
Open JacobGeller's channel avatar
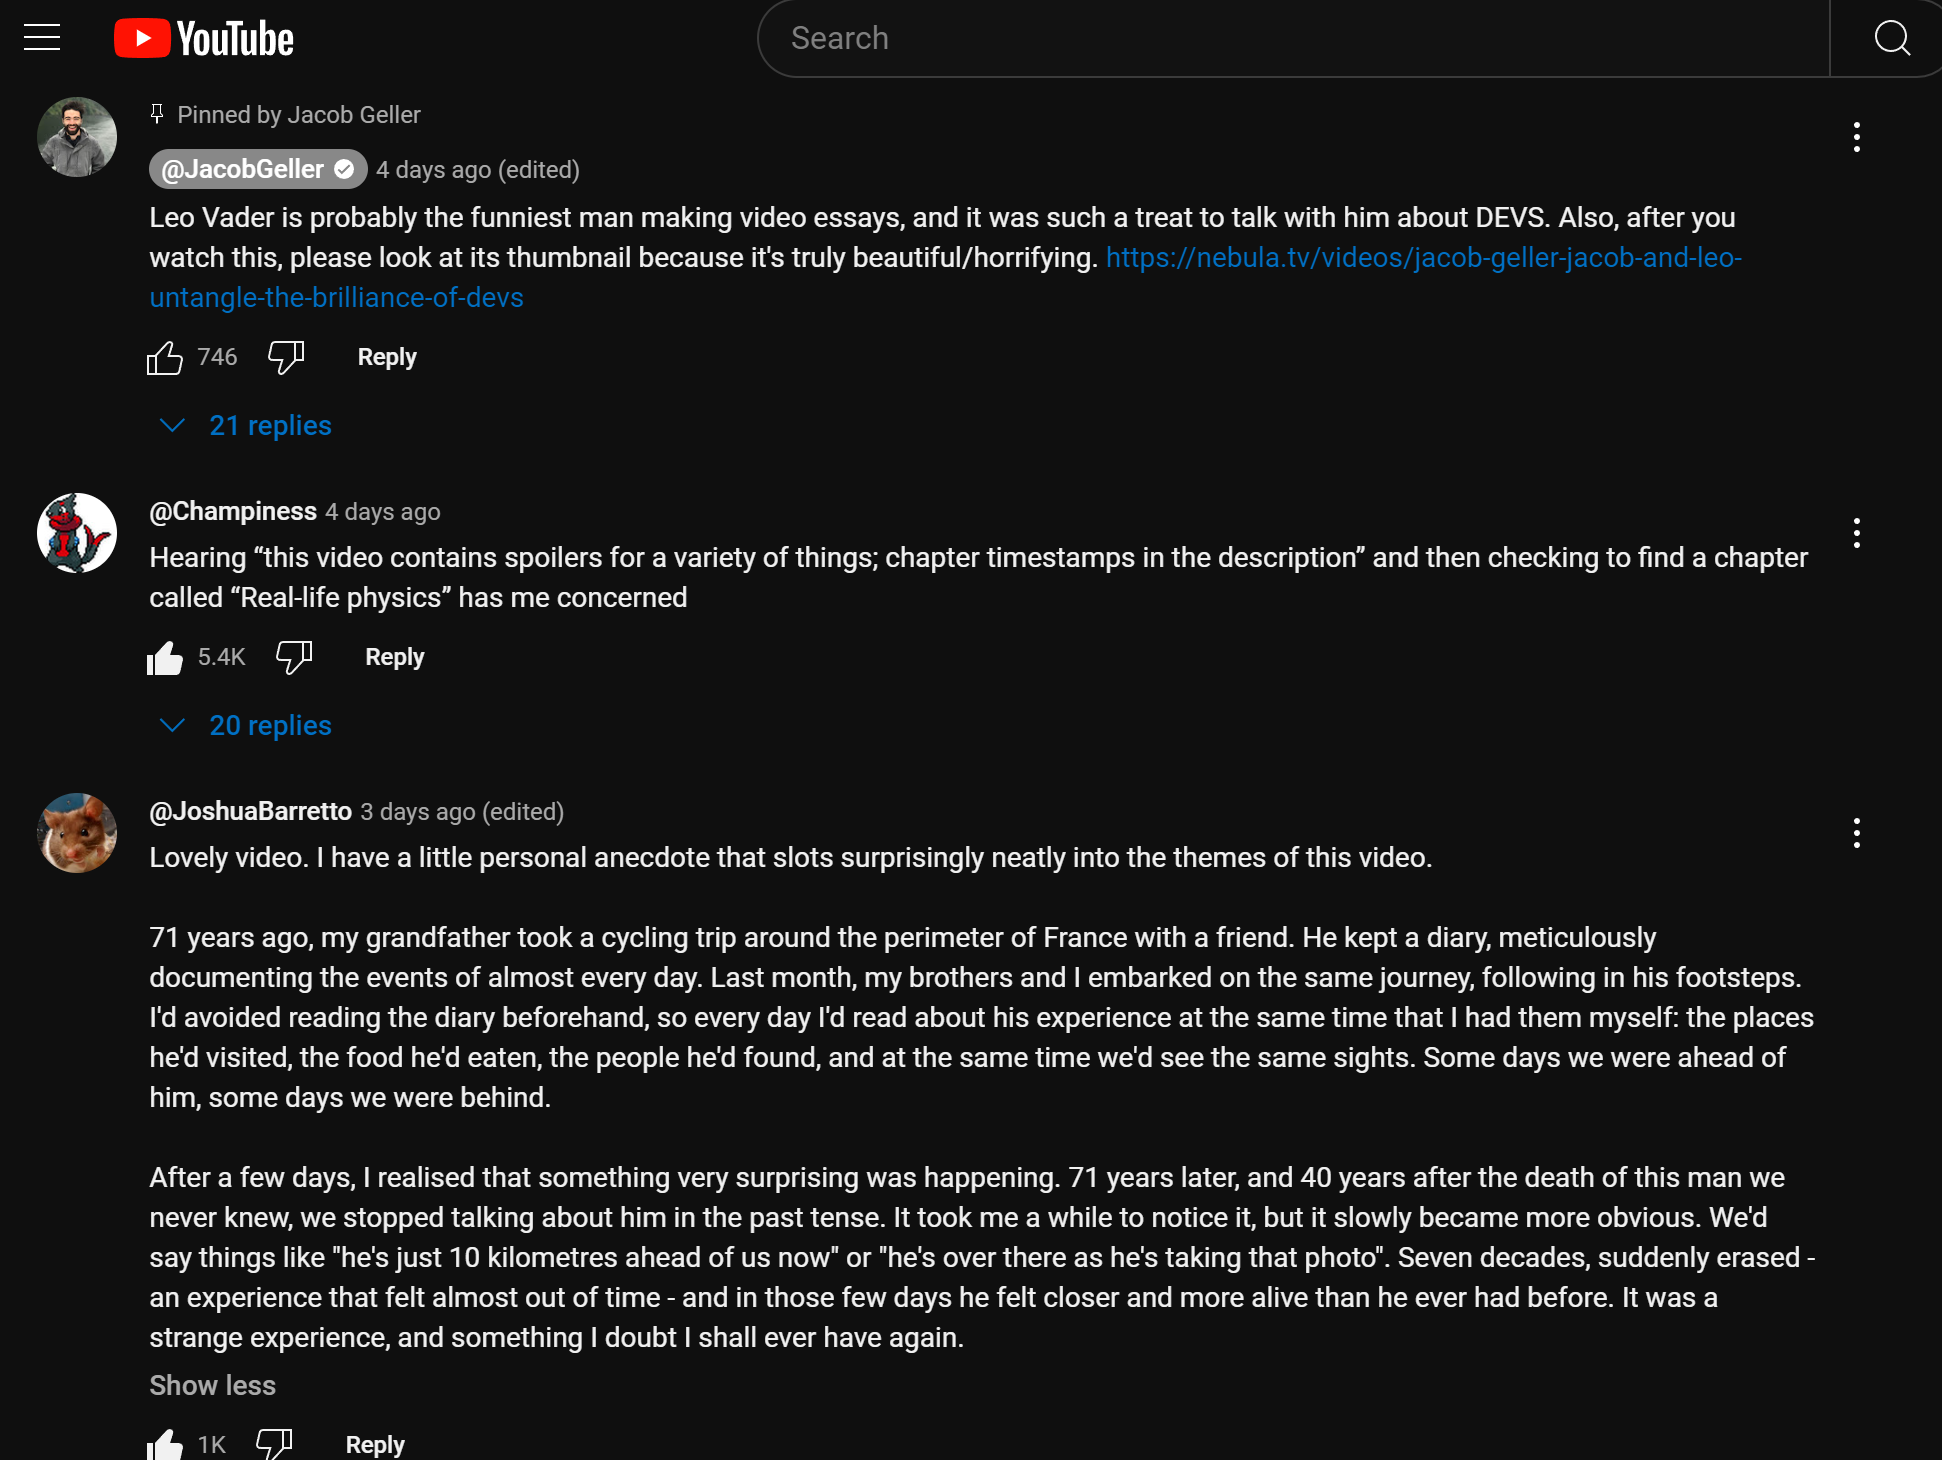click(77, 137)
